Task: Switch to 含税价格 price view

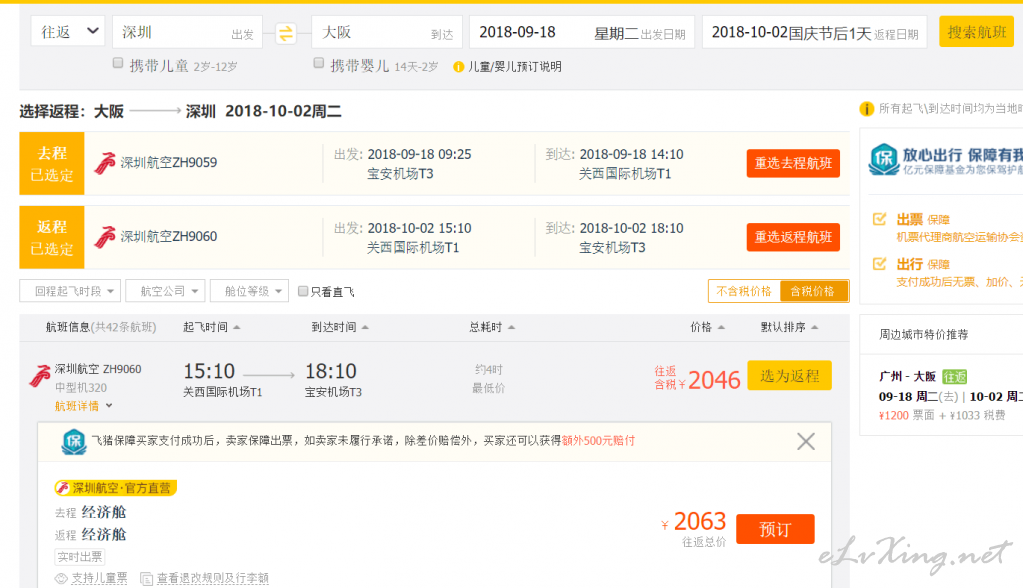Action: click(813, 291)
